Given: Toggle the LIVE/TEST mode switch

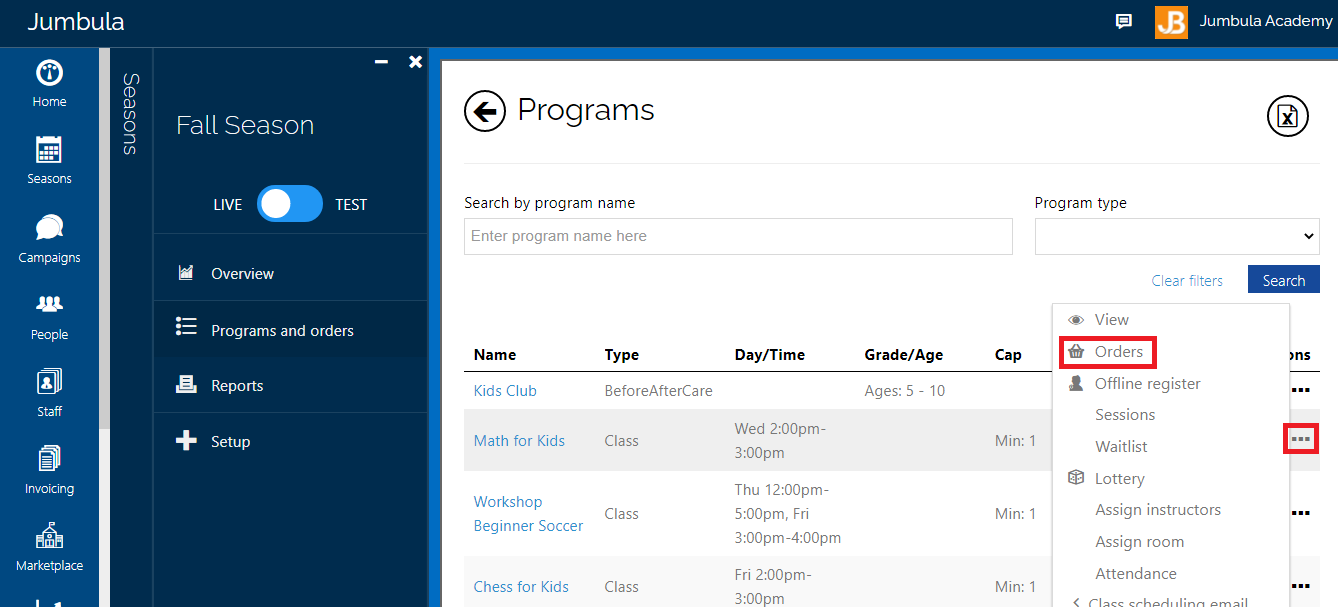Looking at the screenshot, I should click(x=290, y=204).
